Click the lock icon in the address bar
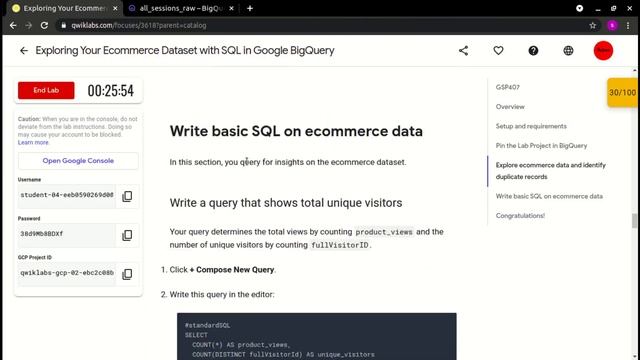 click(x=63, y=25)
